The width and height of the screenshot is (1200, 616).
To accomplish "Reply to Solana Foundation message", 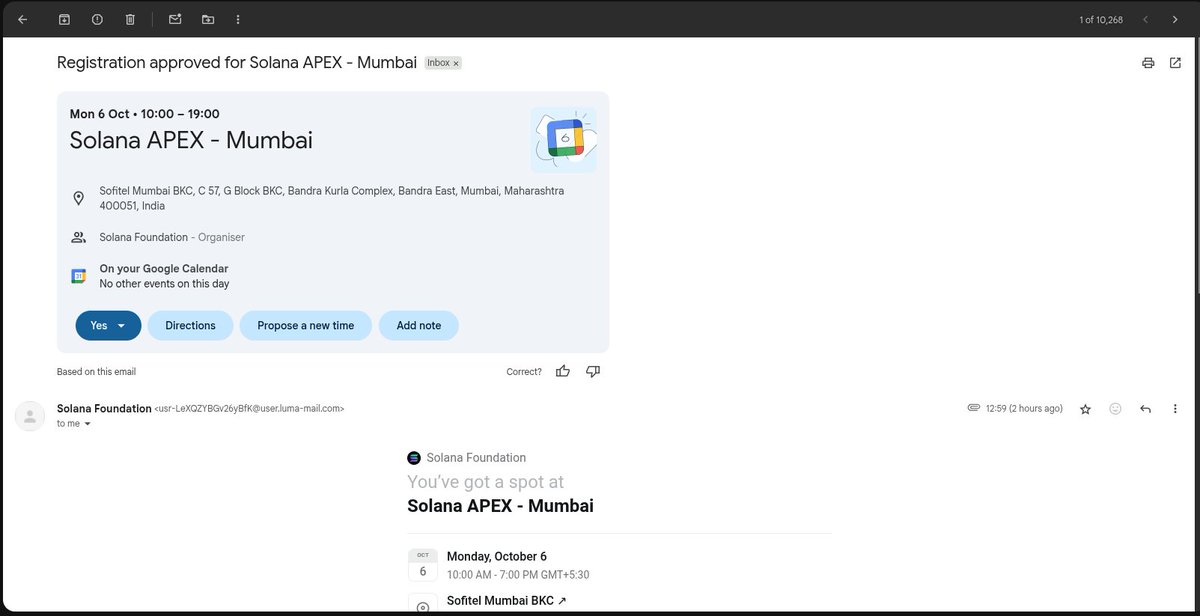I will (1145, 409).
